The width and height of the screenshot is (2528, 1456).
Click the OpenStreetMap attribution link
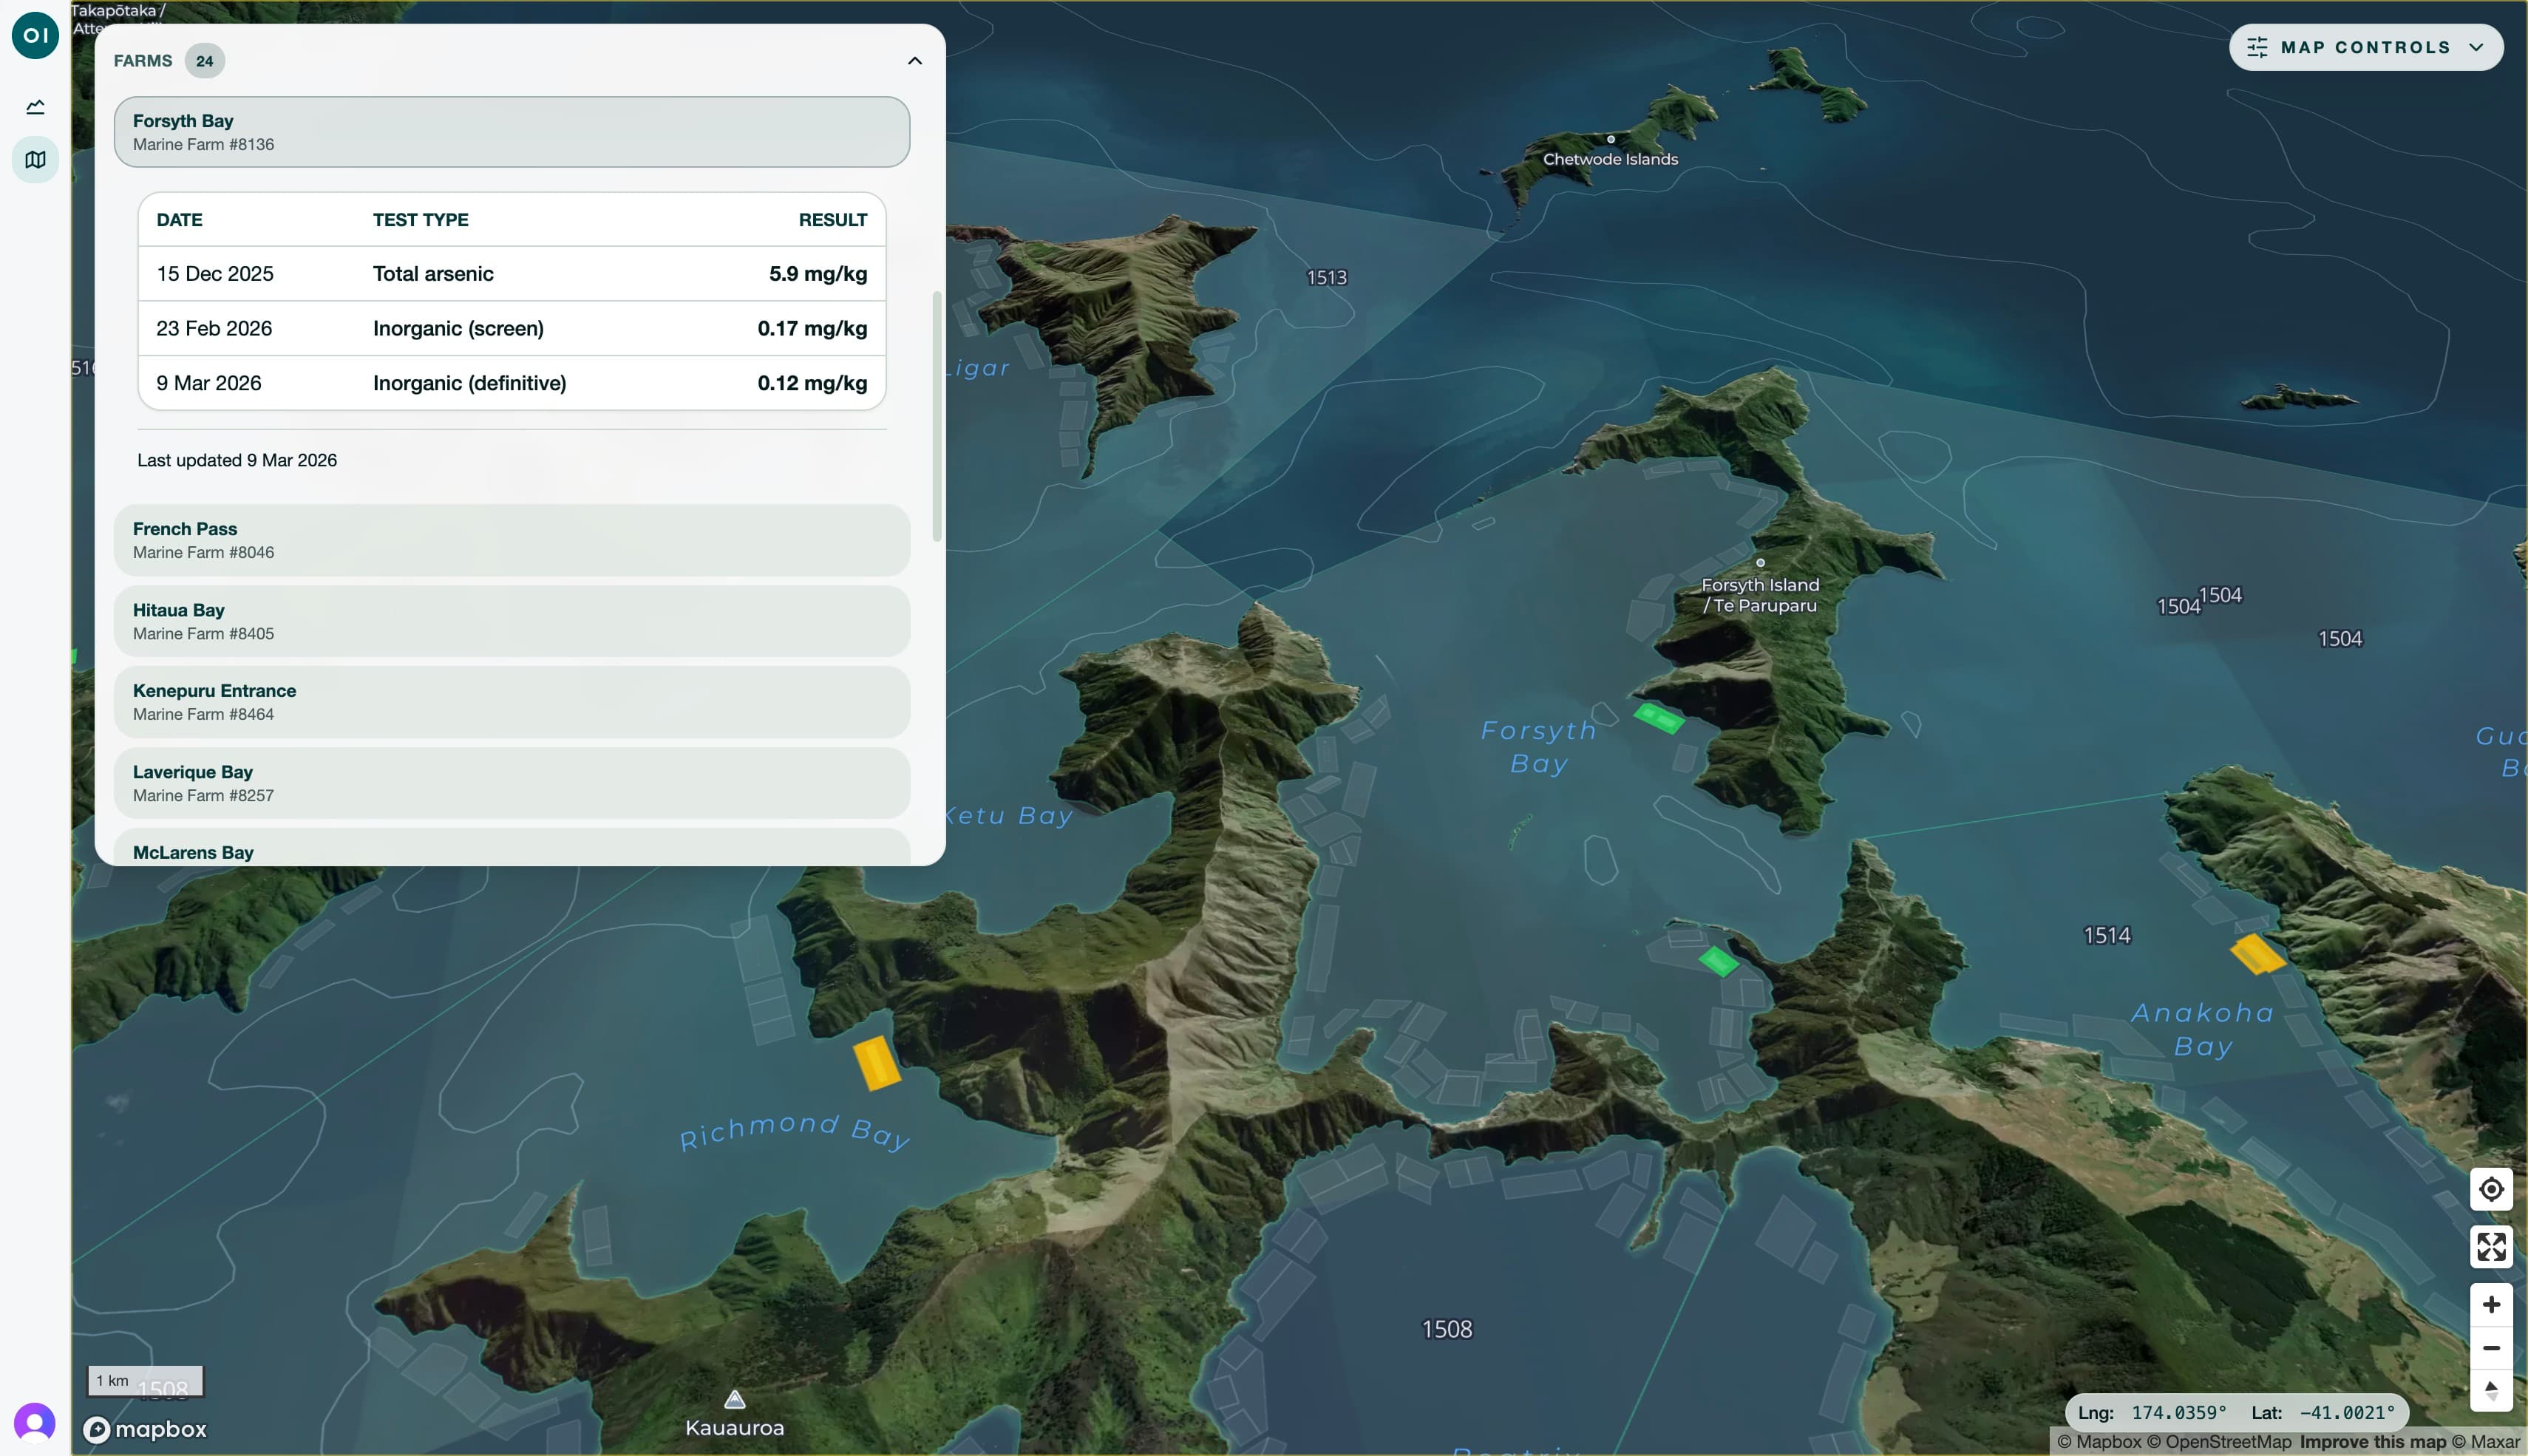[2221, 1441]
